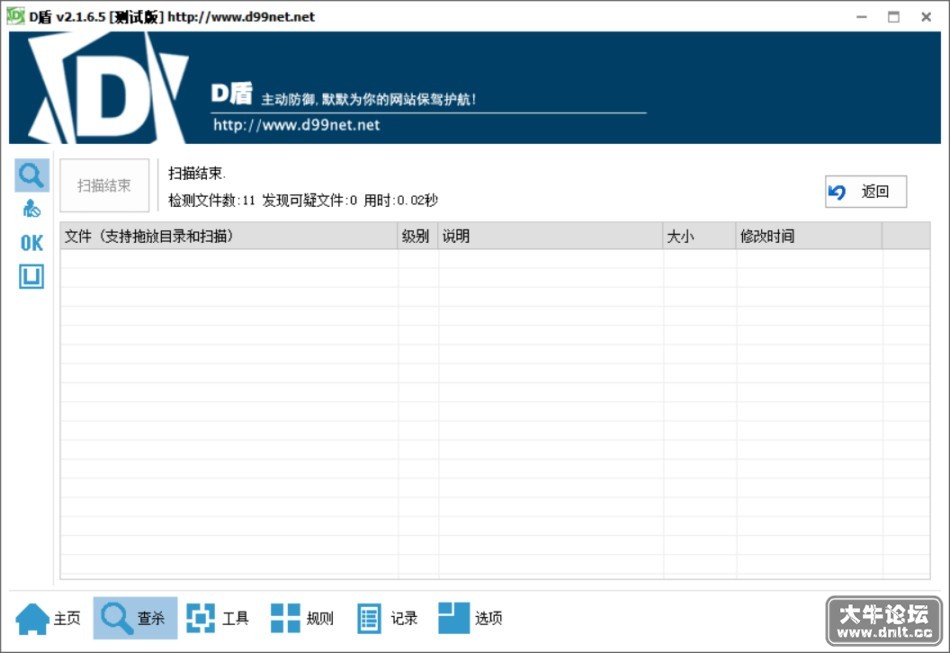950x653 pixels.
Task: Go to the 主页 home tab
Action: [x=48, y=618]
